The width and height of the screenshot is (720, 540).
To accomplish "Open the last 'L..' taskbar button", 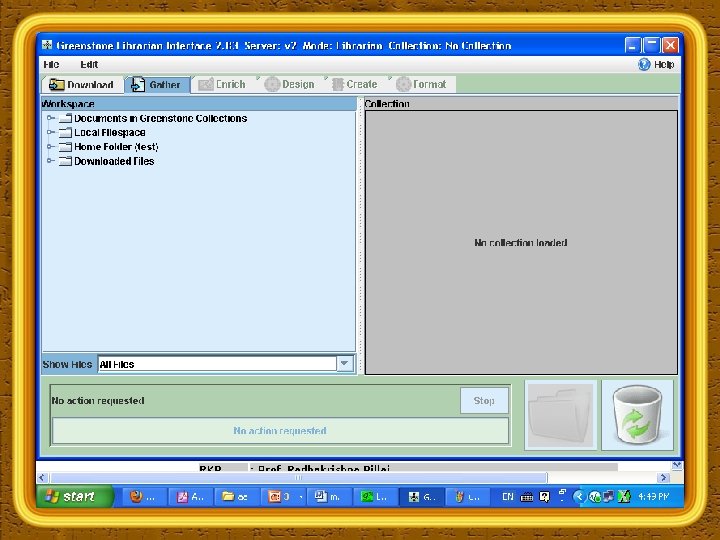I will [467, 497].
